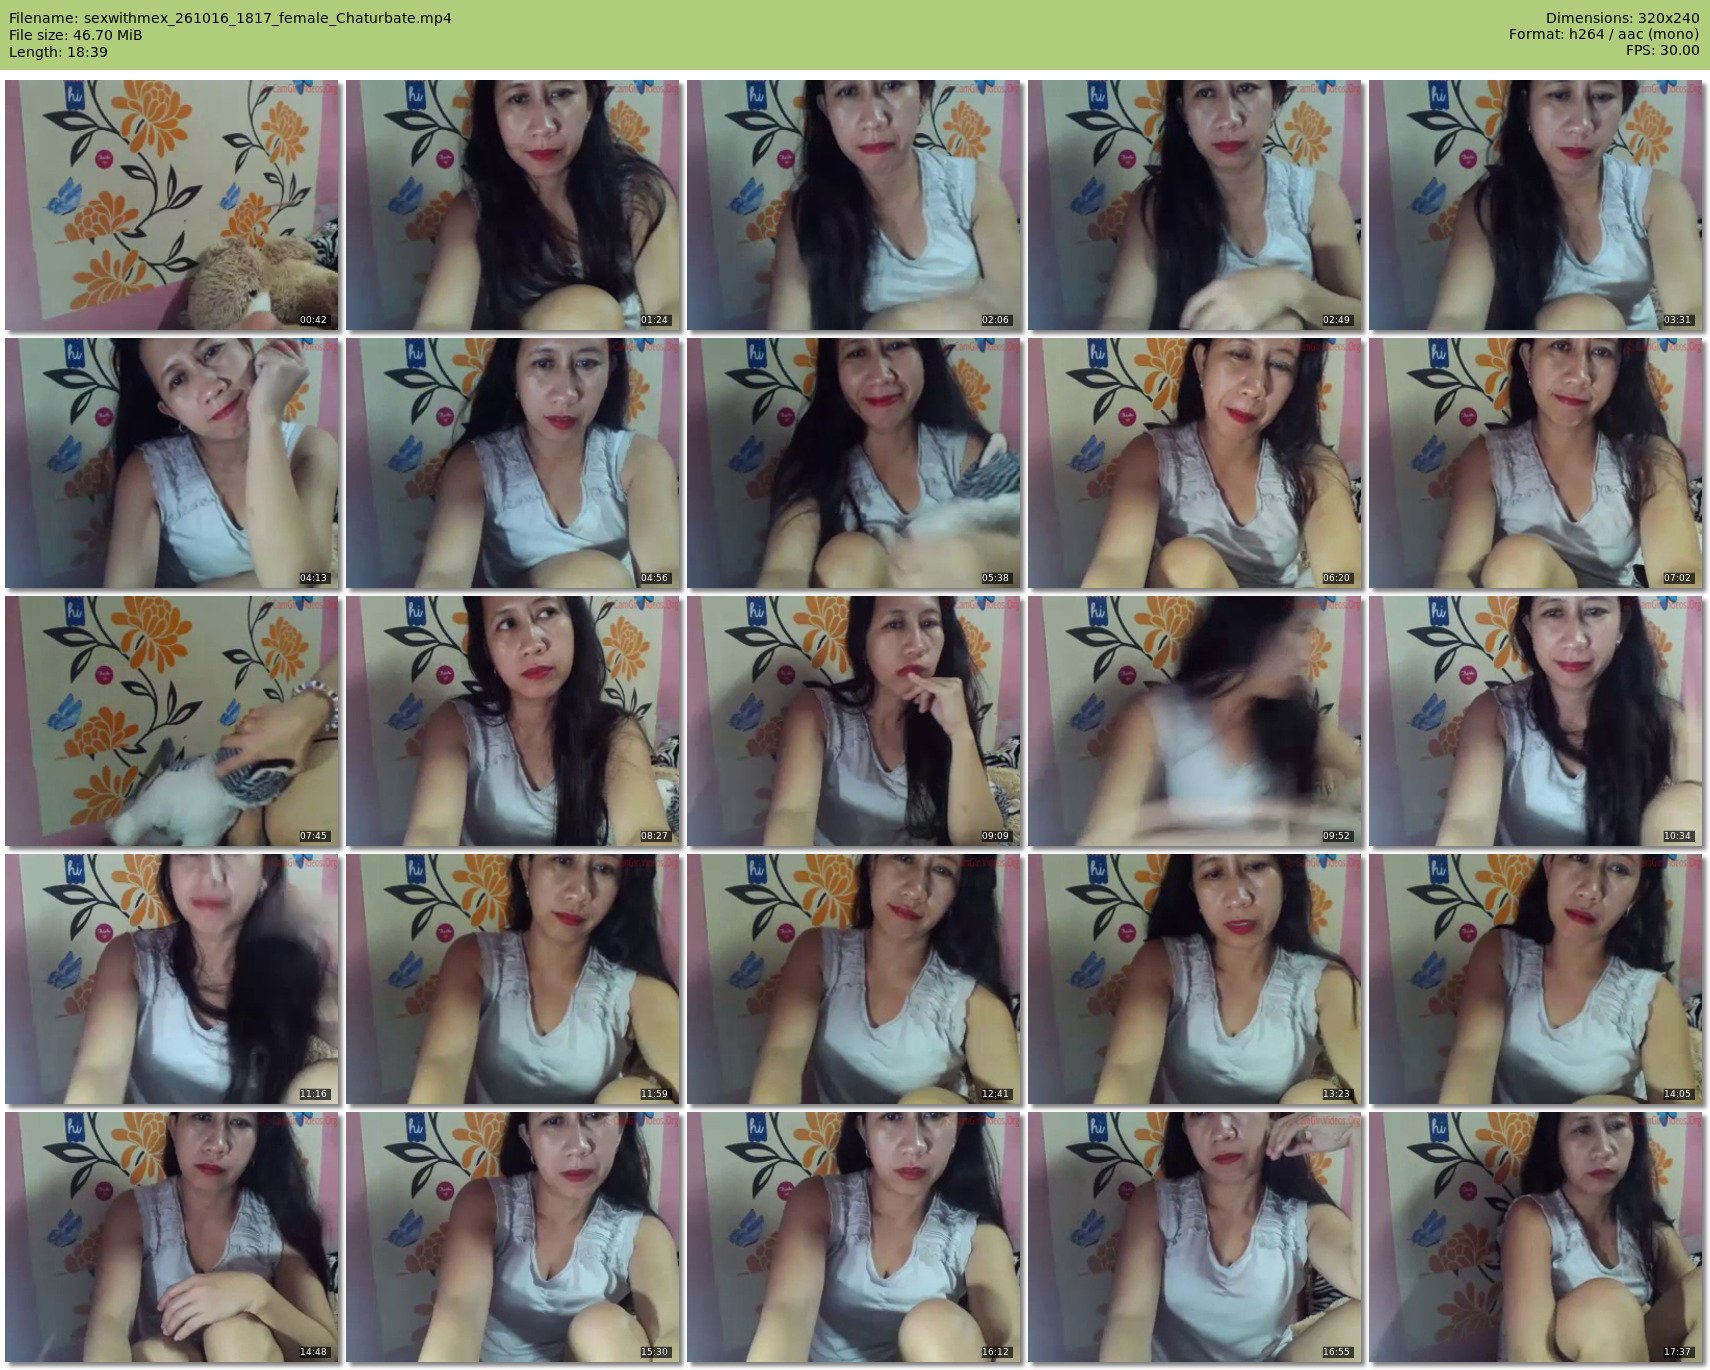Screen dimensions: 1710x1370
Task: Open the frame timestamped 04:13
Action: [171, 463]
